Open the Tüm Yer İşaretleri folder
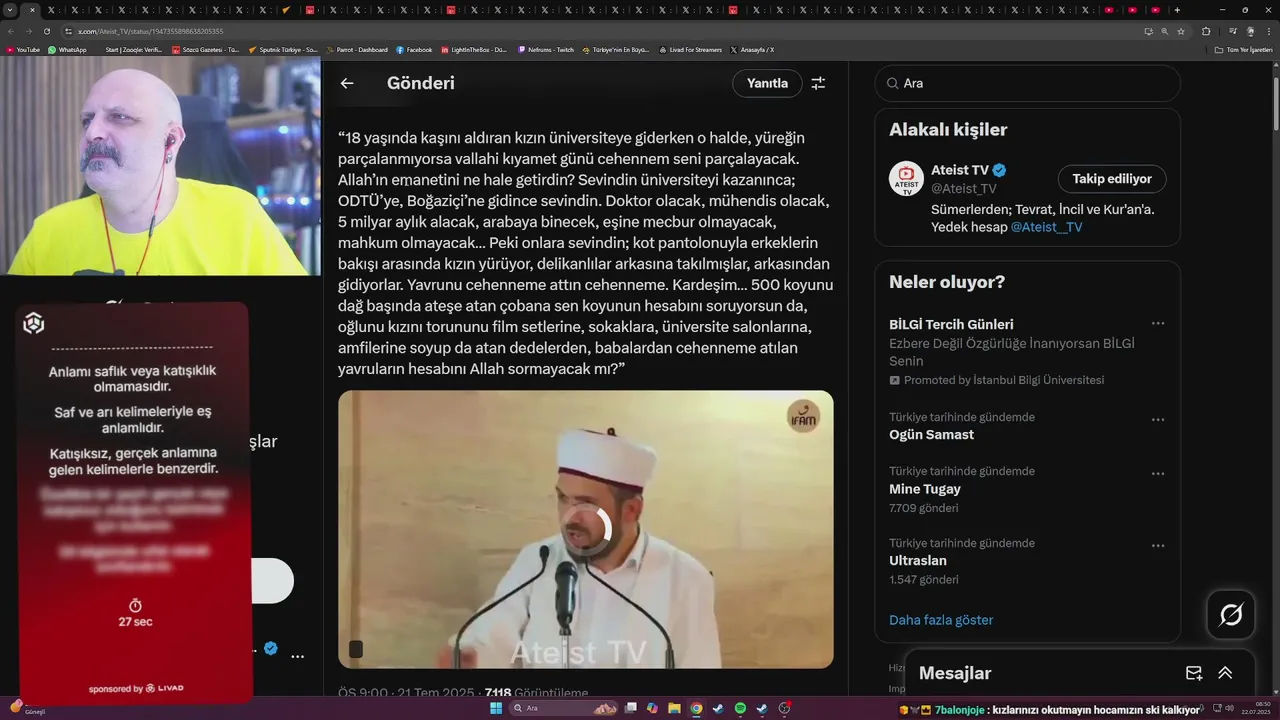The image size is (1280, 720). (1243, 49)
